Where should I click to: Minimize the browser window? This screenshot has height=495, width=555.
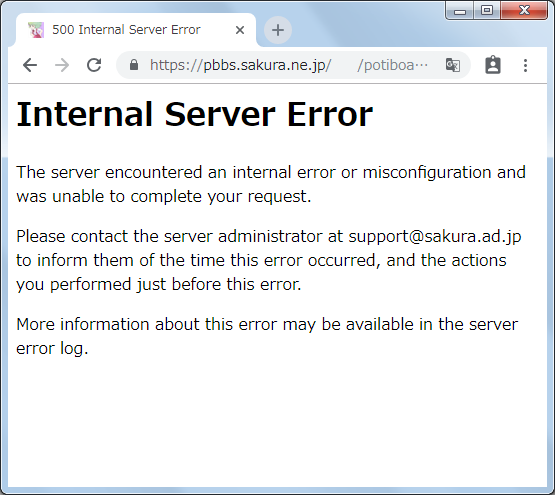coord(459,11)
